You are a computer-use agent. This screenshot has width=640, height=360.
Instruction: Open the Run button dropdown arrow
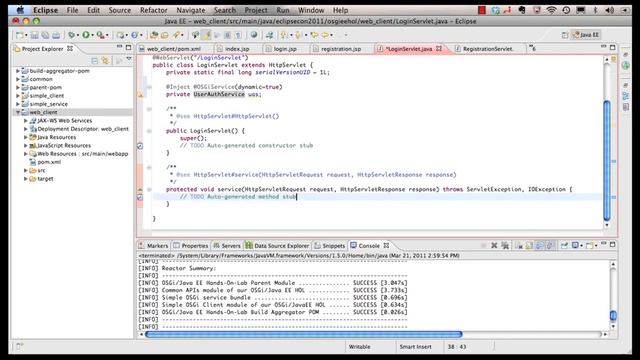[x=92, y=36]
